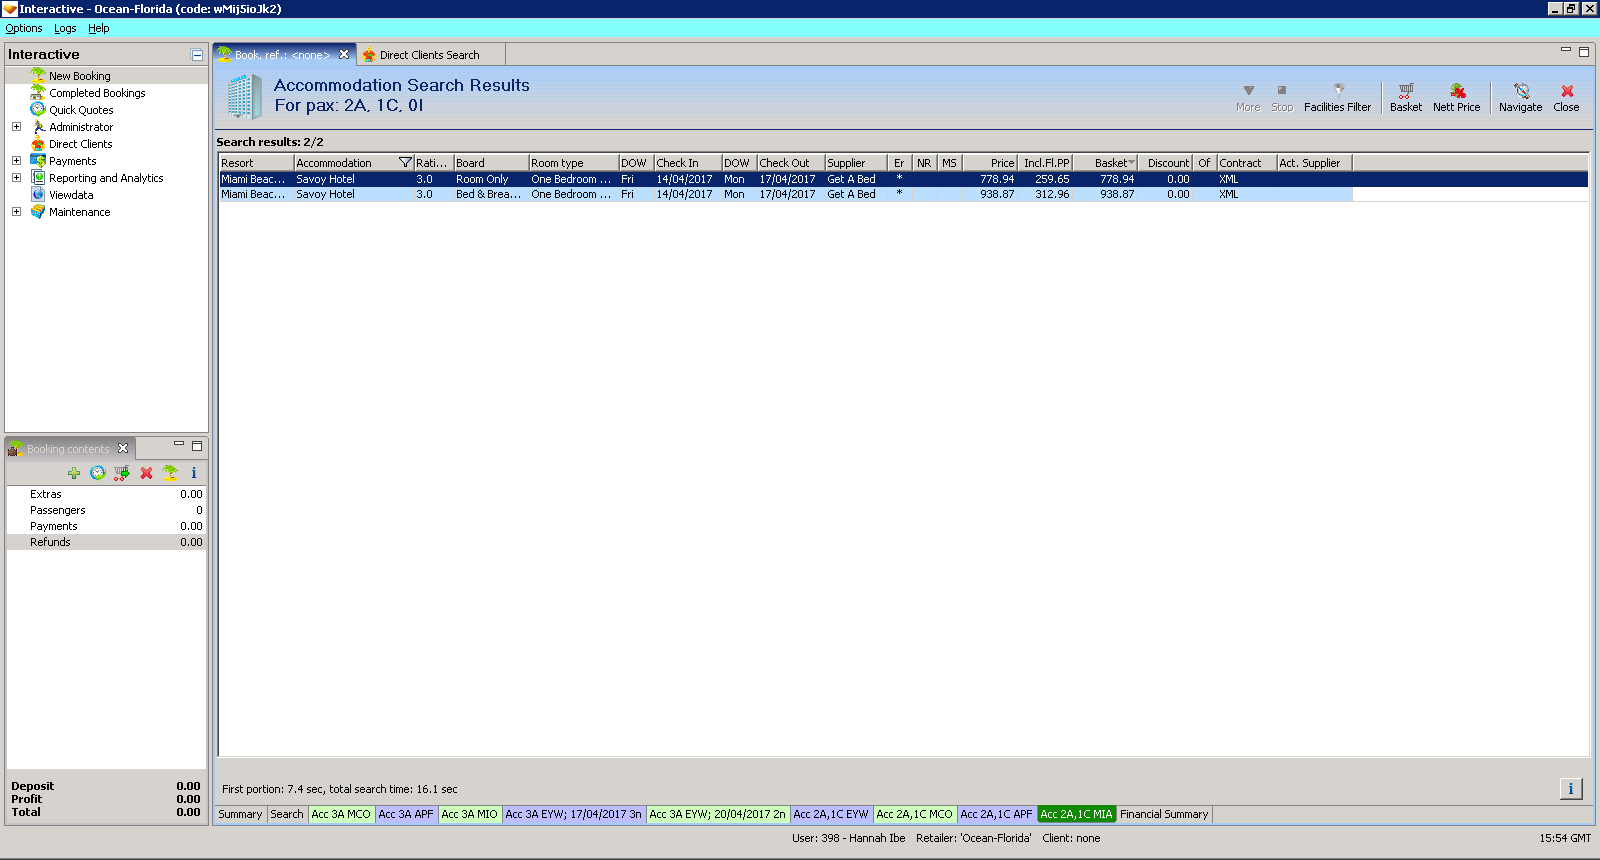Click the blue info icon in Booking contents
Image resolution: width=1600 pixels, height=860 pixels.
click(194, 473)
